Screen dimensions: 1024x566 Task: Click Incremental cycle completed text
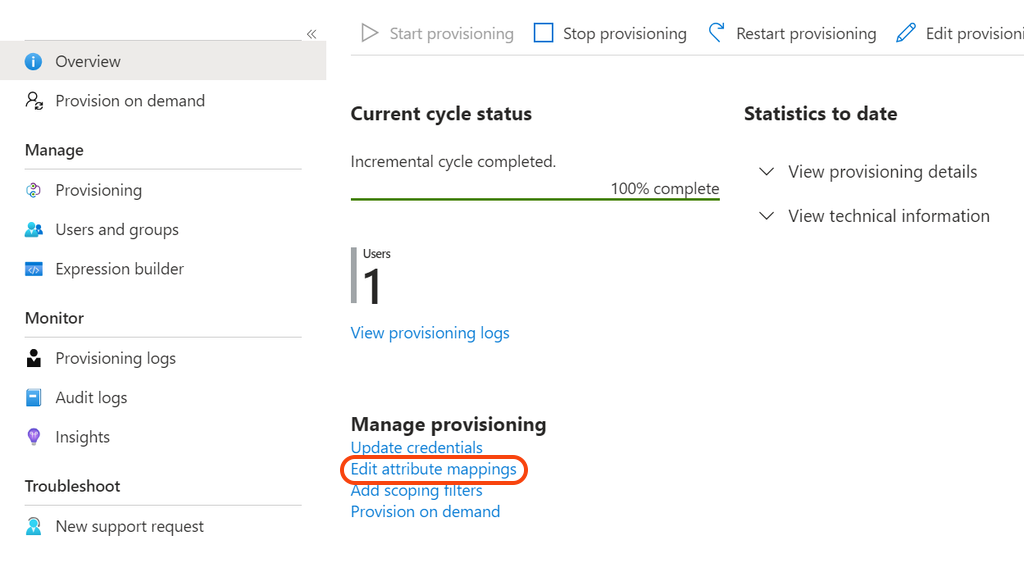coord(453,161)
